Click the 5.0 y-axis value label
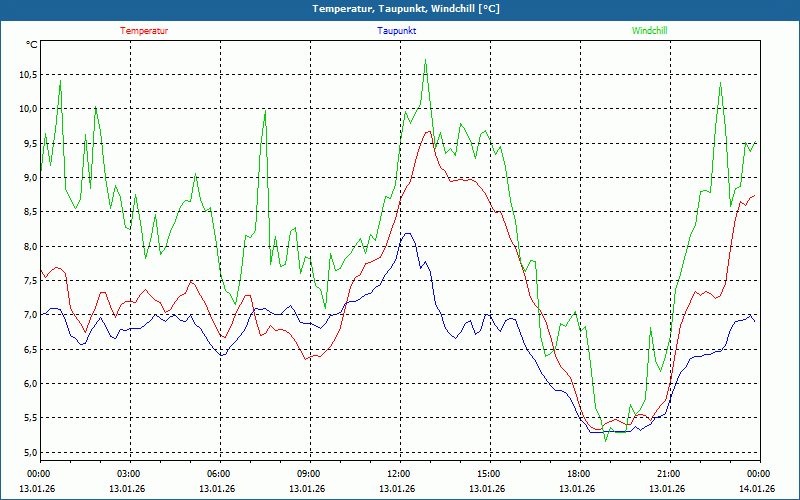This screenshot has width=800, height=500. point(28,453)
